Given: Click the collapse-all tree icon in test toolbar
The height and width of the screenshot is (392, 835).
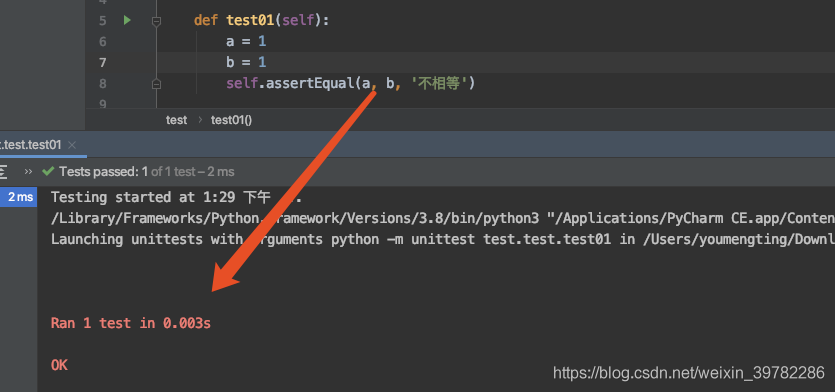Looking at the screenshot, I should (x=3, y=172).
